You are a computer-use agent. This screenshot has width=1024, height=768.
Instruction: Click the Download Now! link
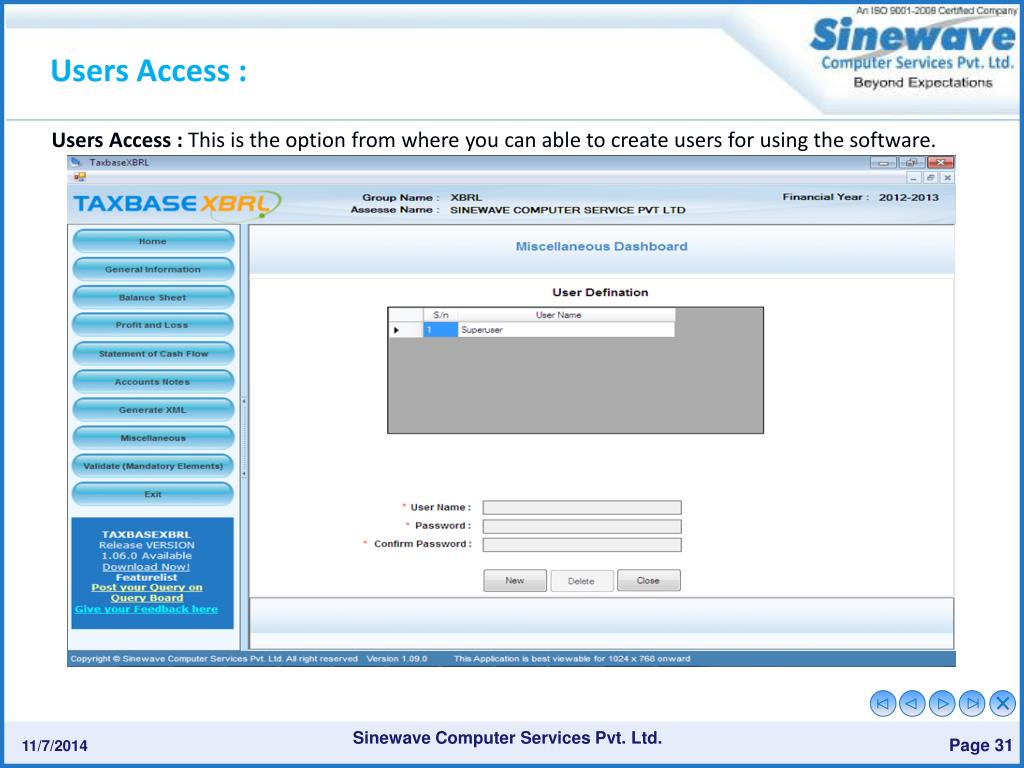point(146,567)
